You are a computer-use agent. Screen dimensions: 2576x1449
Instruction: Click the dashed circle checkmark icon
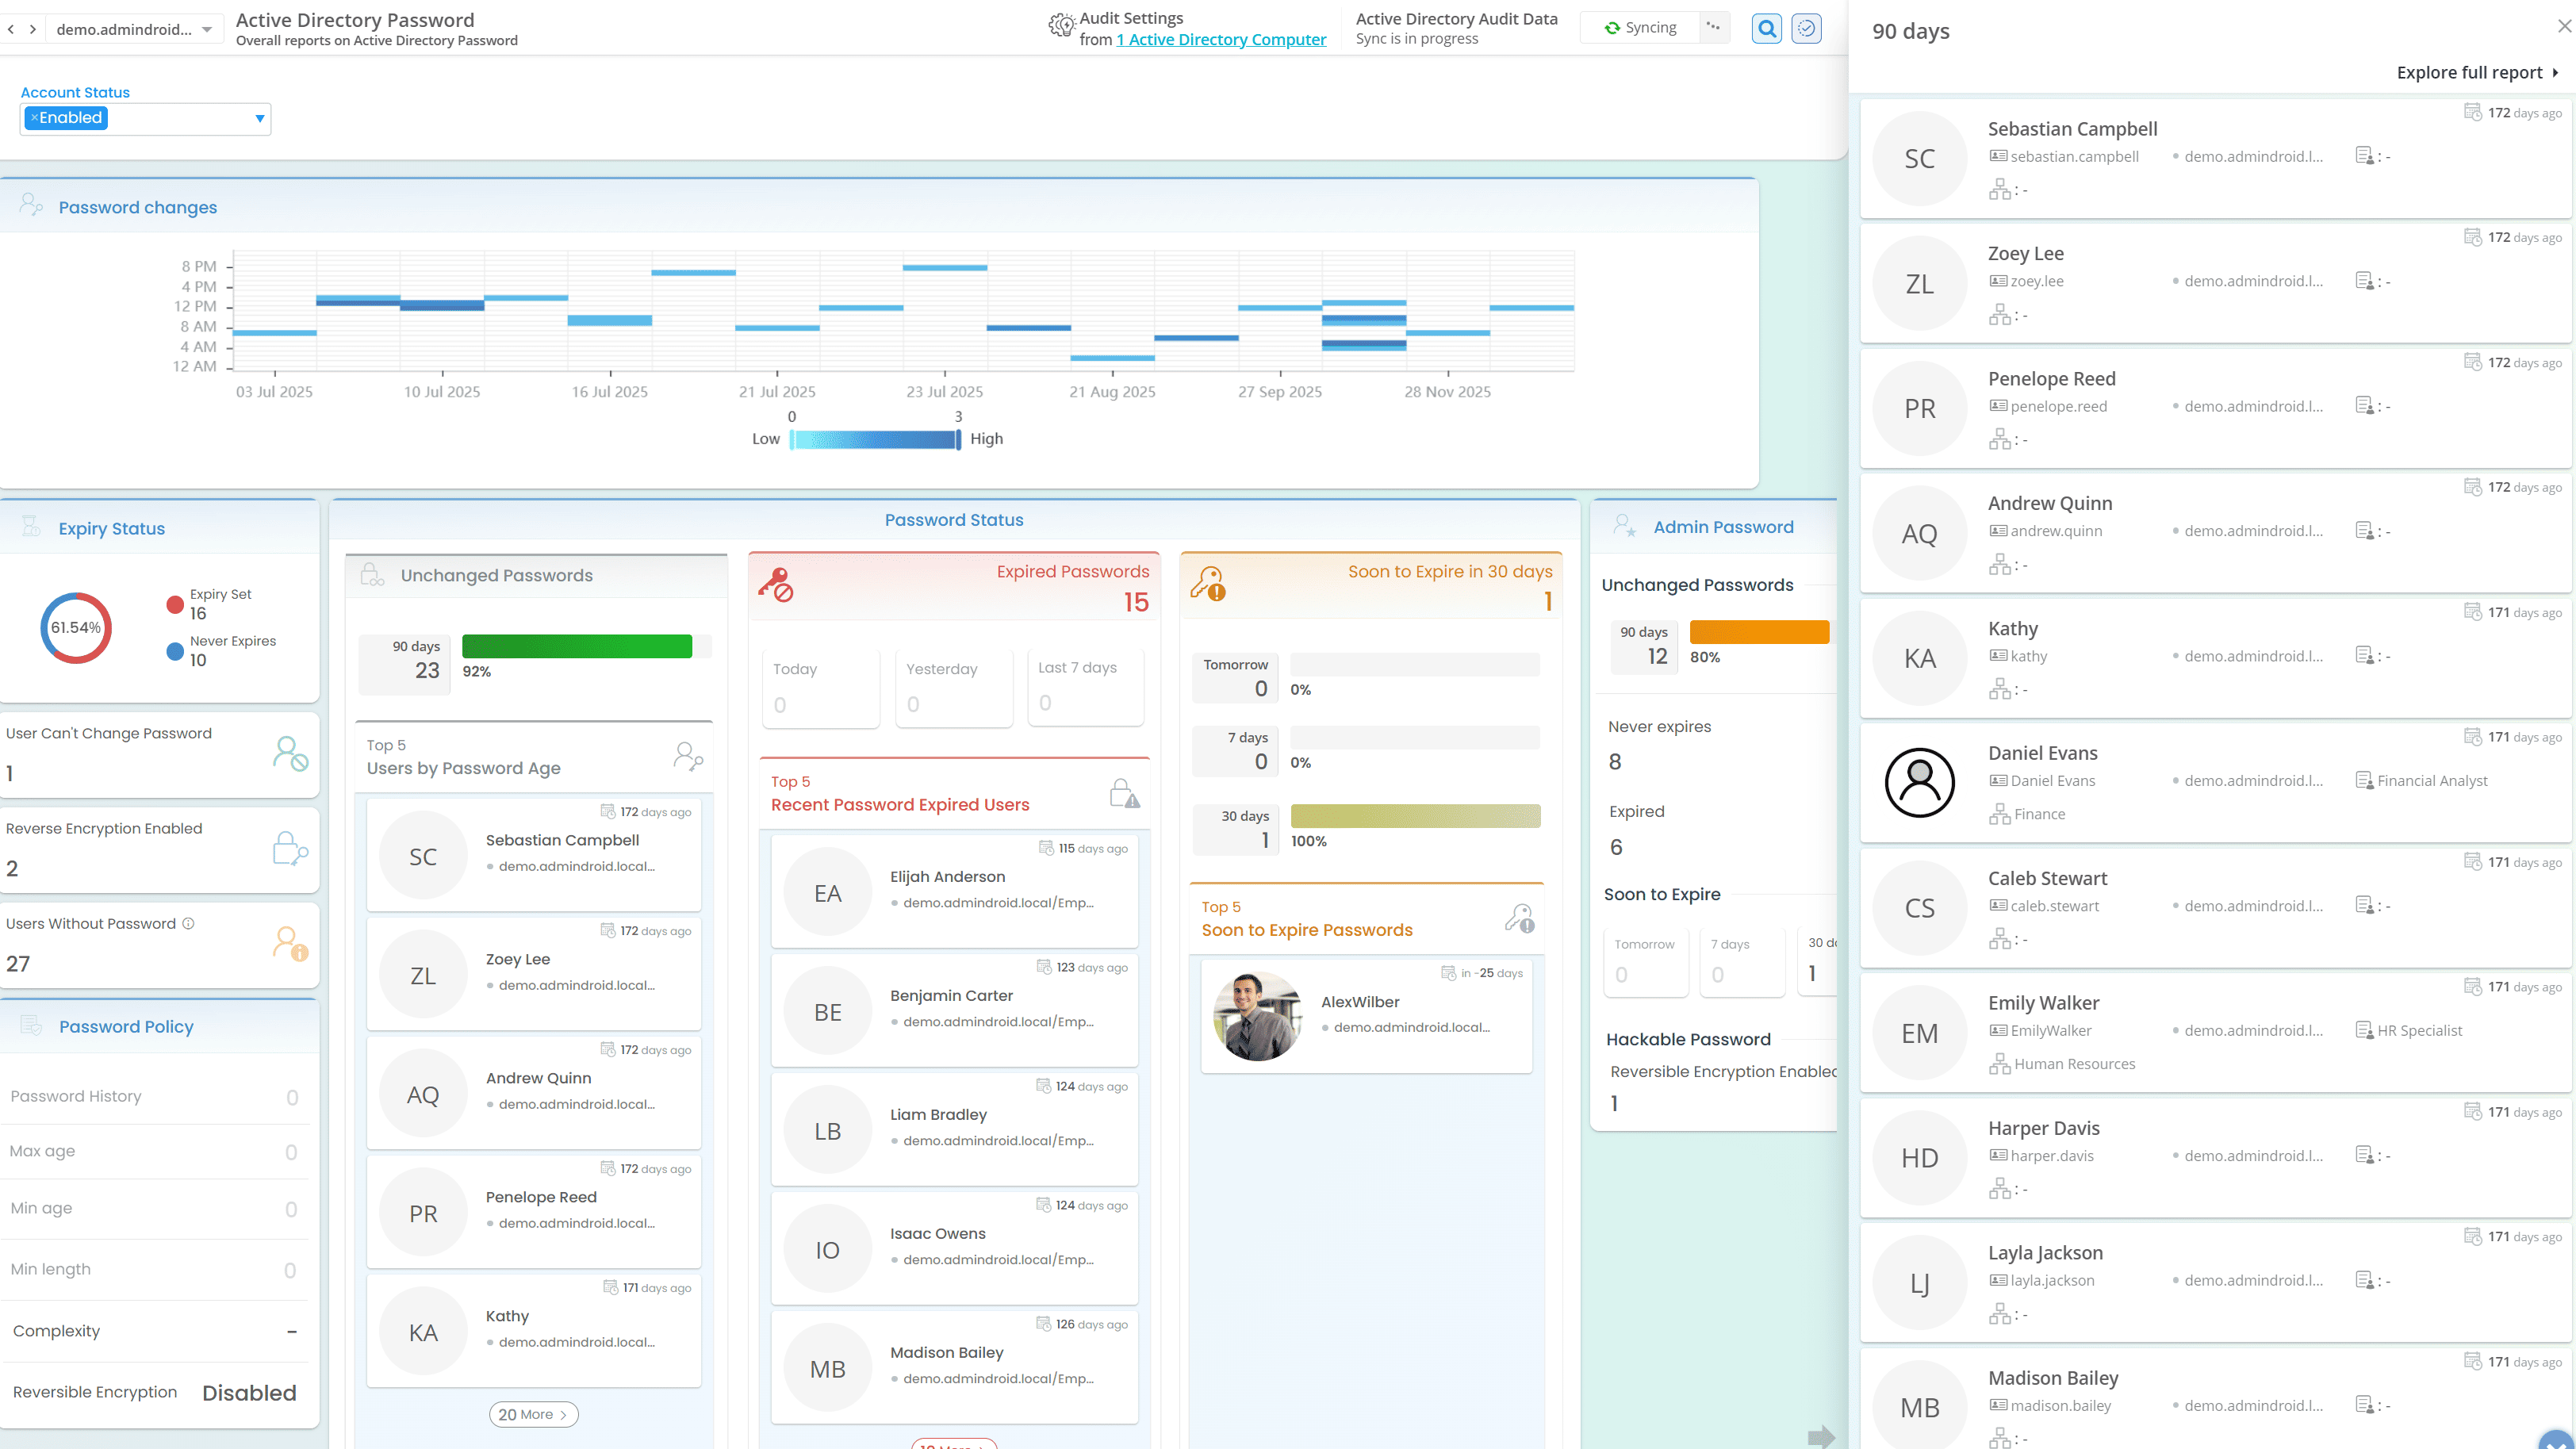point(1806,29)
